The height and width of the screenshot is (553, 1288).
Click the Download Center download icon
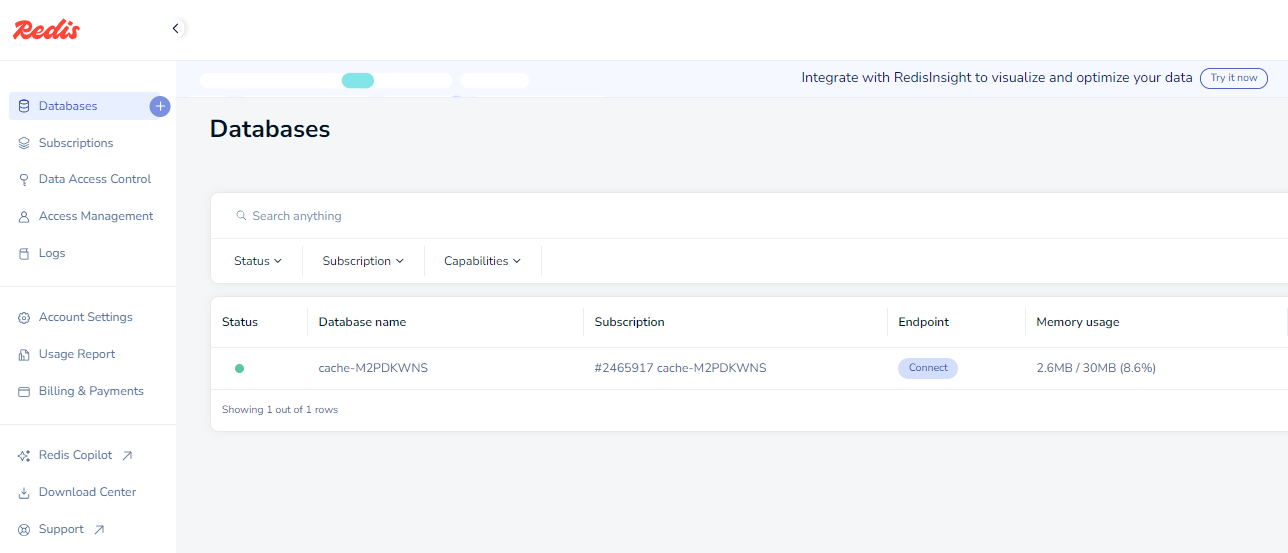pos(24,493)
